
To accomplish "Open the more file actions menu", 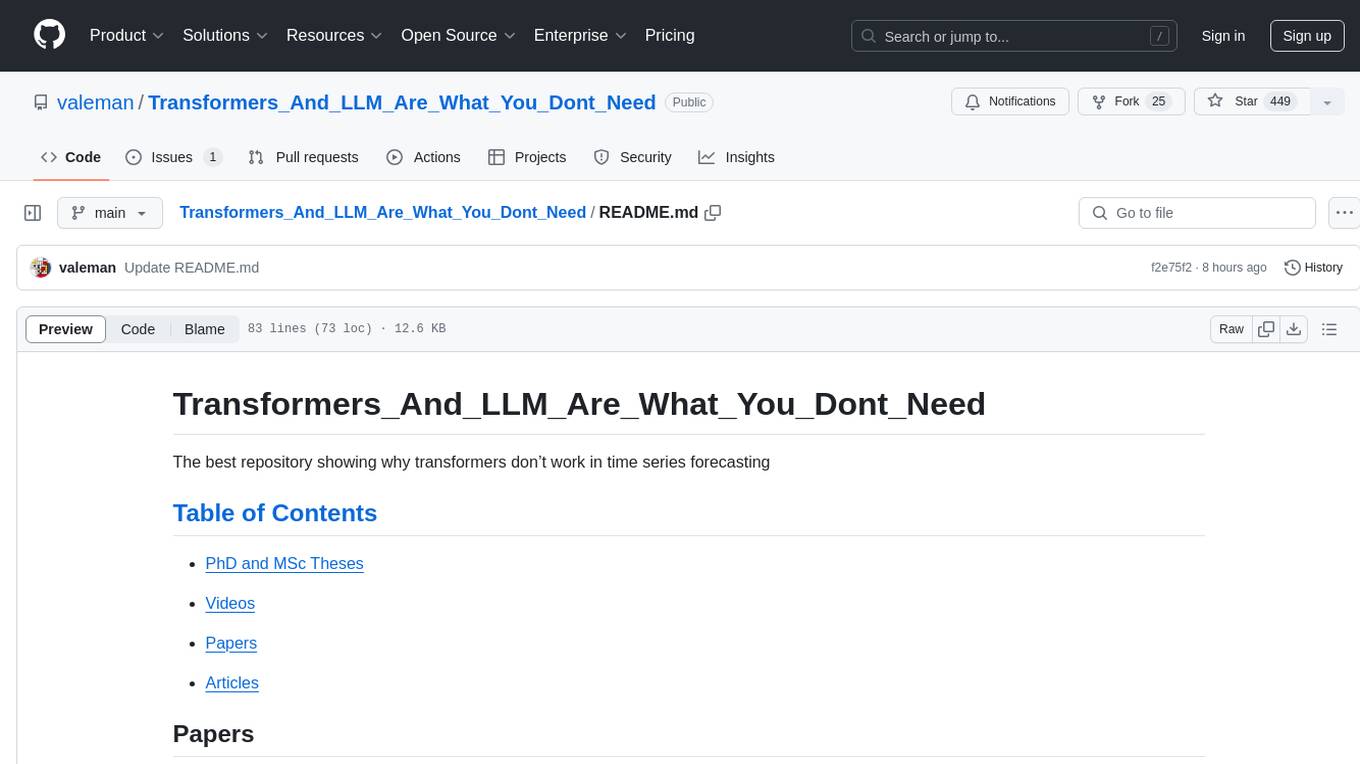I will click(1344, 213).
